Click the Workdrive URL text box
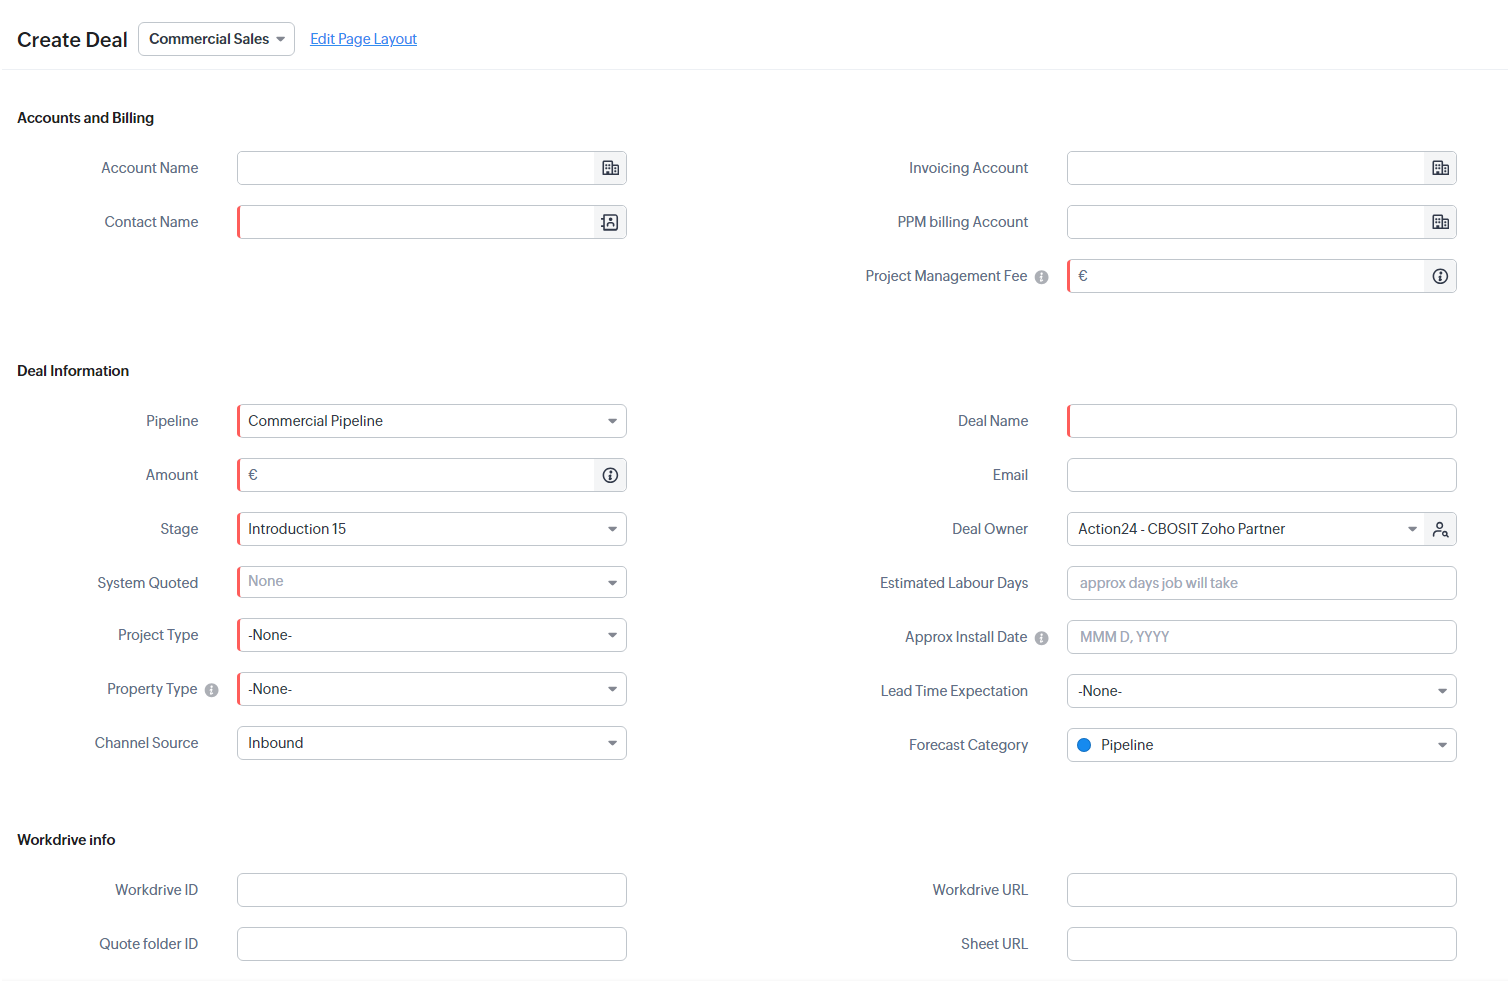Viewport: 1510px width, 983px height. [x=1261, y=890]
